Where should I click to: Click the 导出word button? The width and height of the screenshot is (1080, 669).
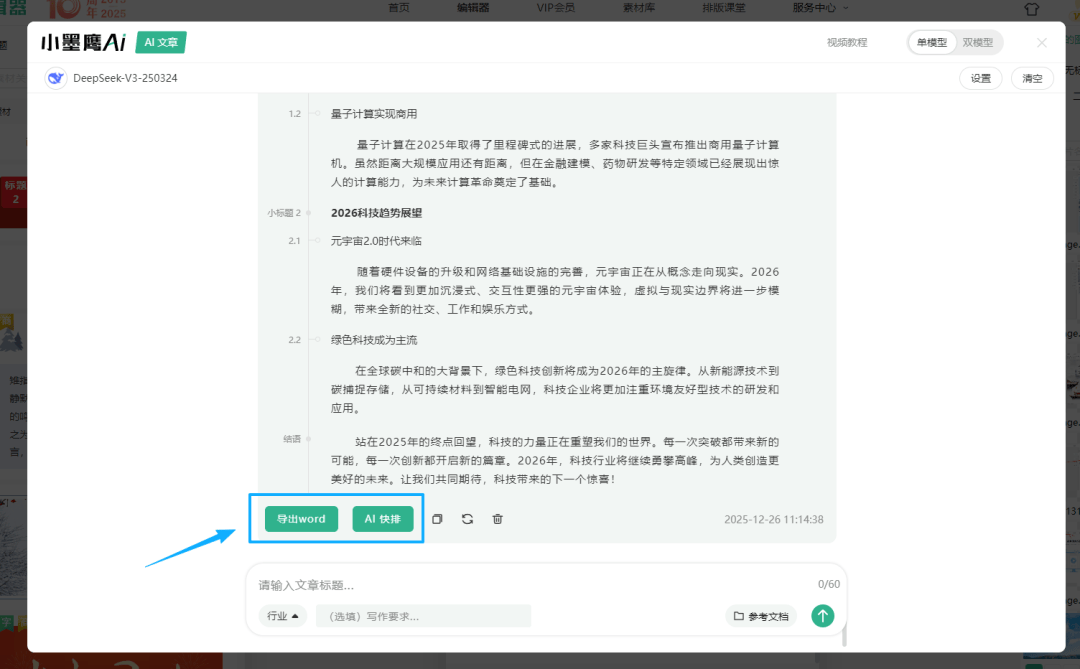click(x=301, y=519)
